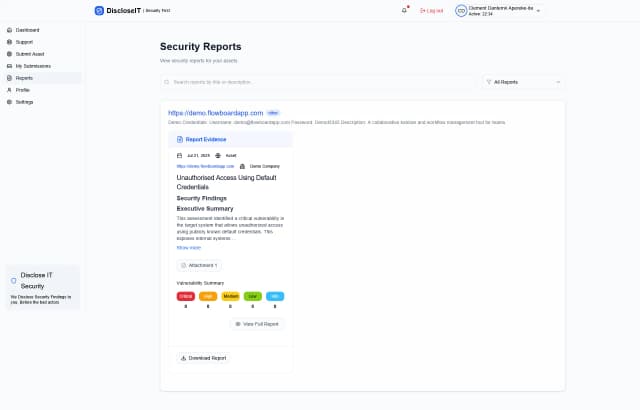Click the red Critical severity badge

click(x=186, y=296)
